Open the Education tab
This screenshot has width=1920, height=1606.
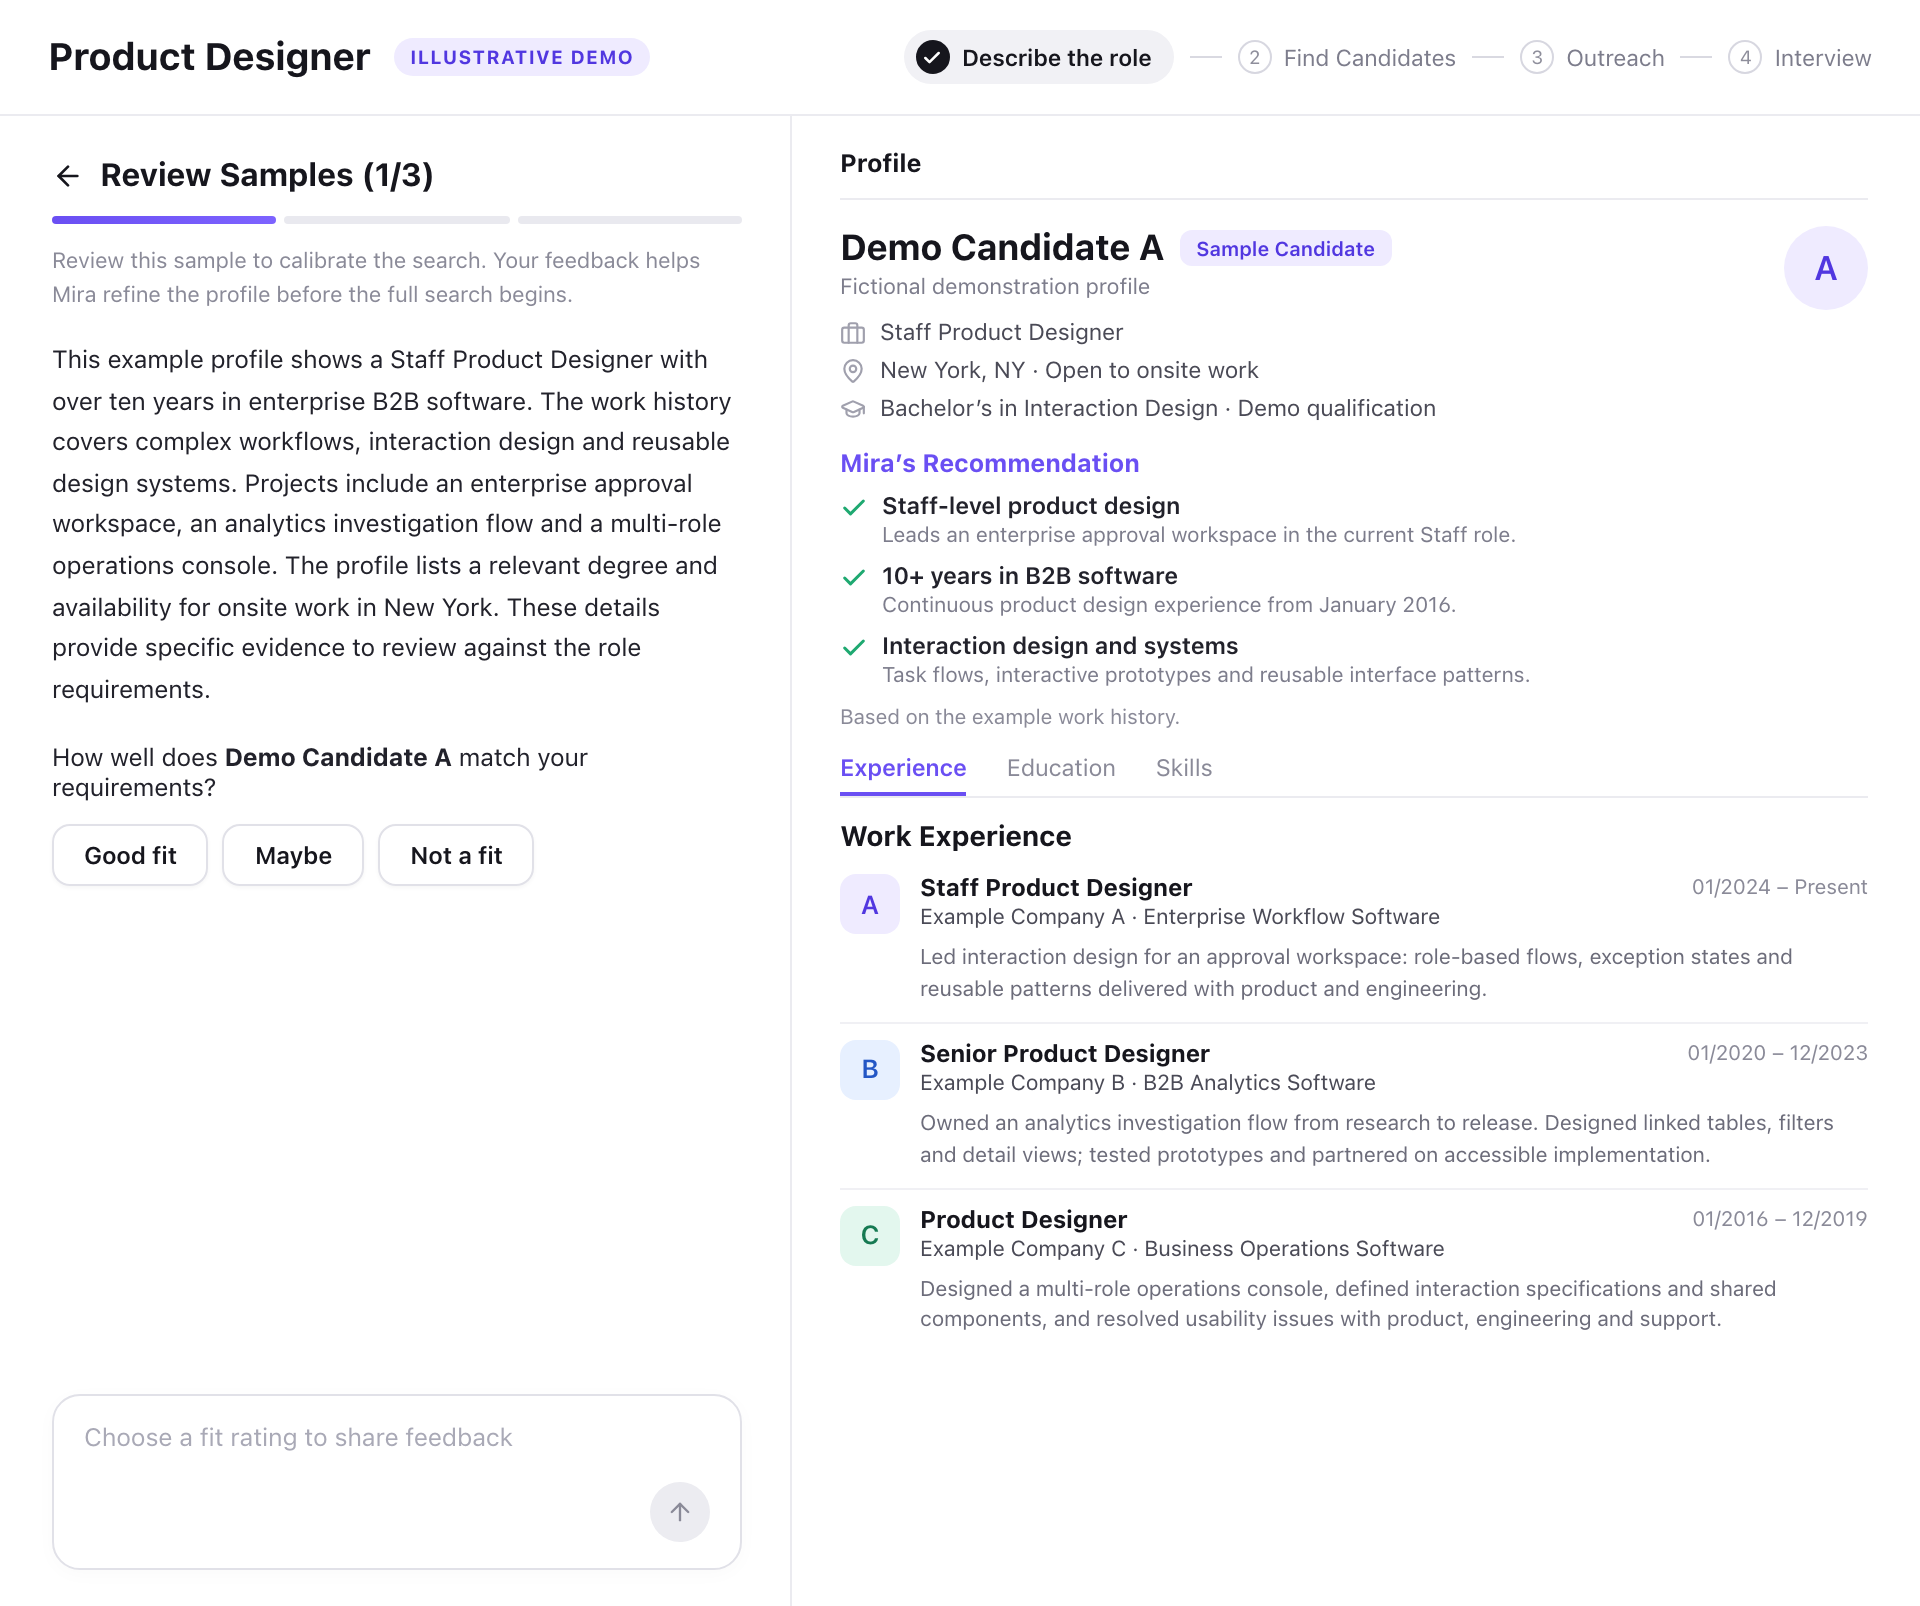click(x=1061, y=768)
